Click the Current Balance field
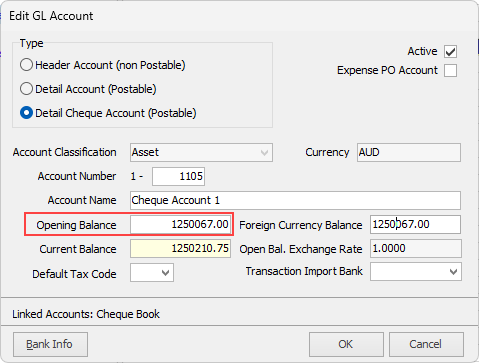The width and height of the screenshot is (479, 363). pyautogui.click(x=180, y=249)
